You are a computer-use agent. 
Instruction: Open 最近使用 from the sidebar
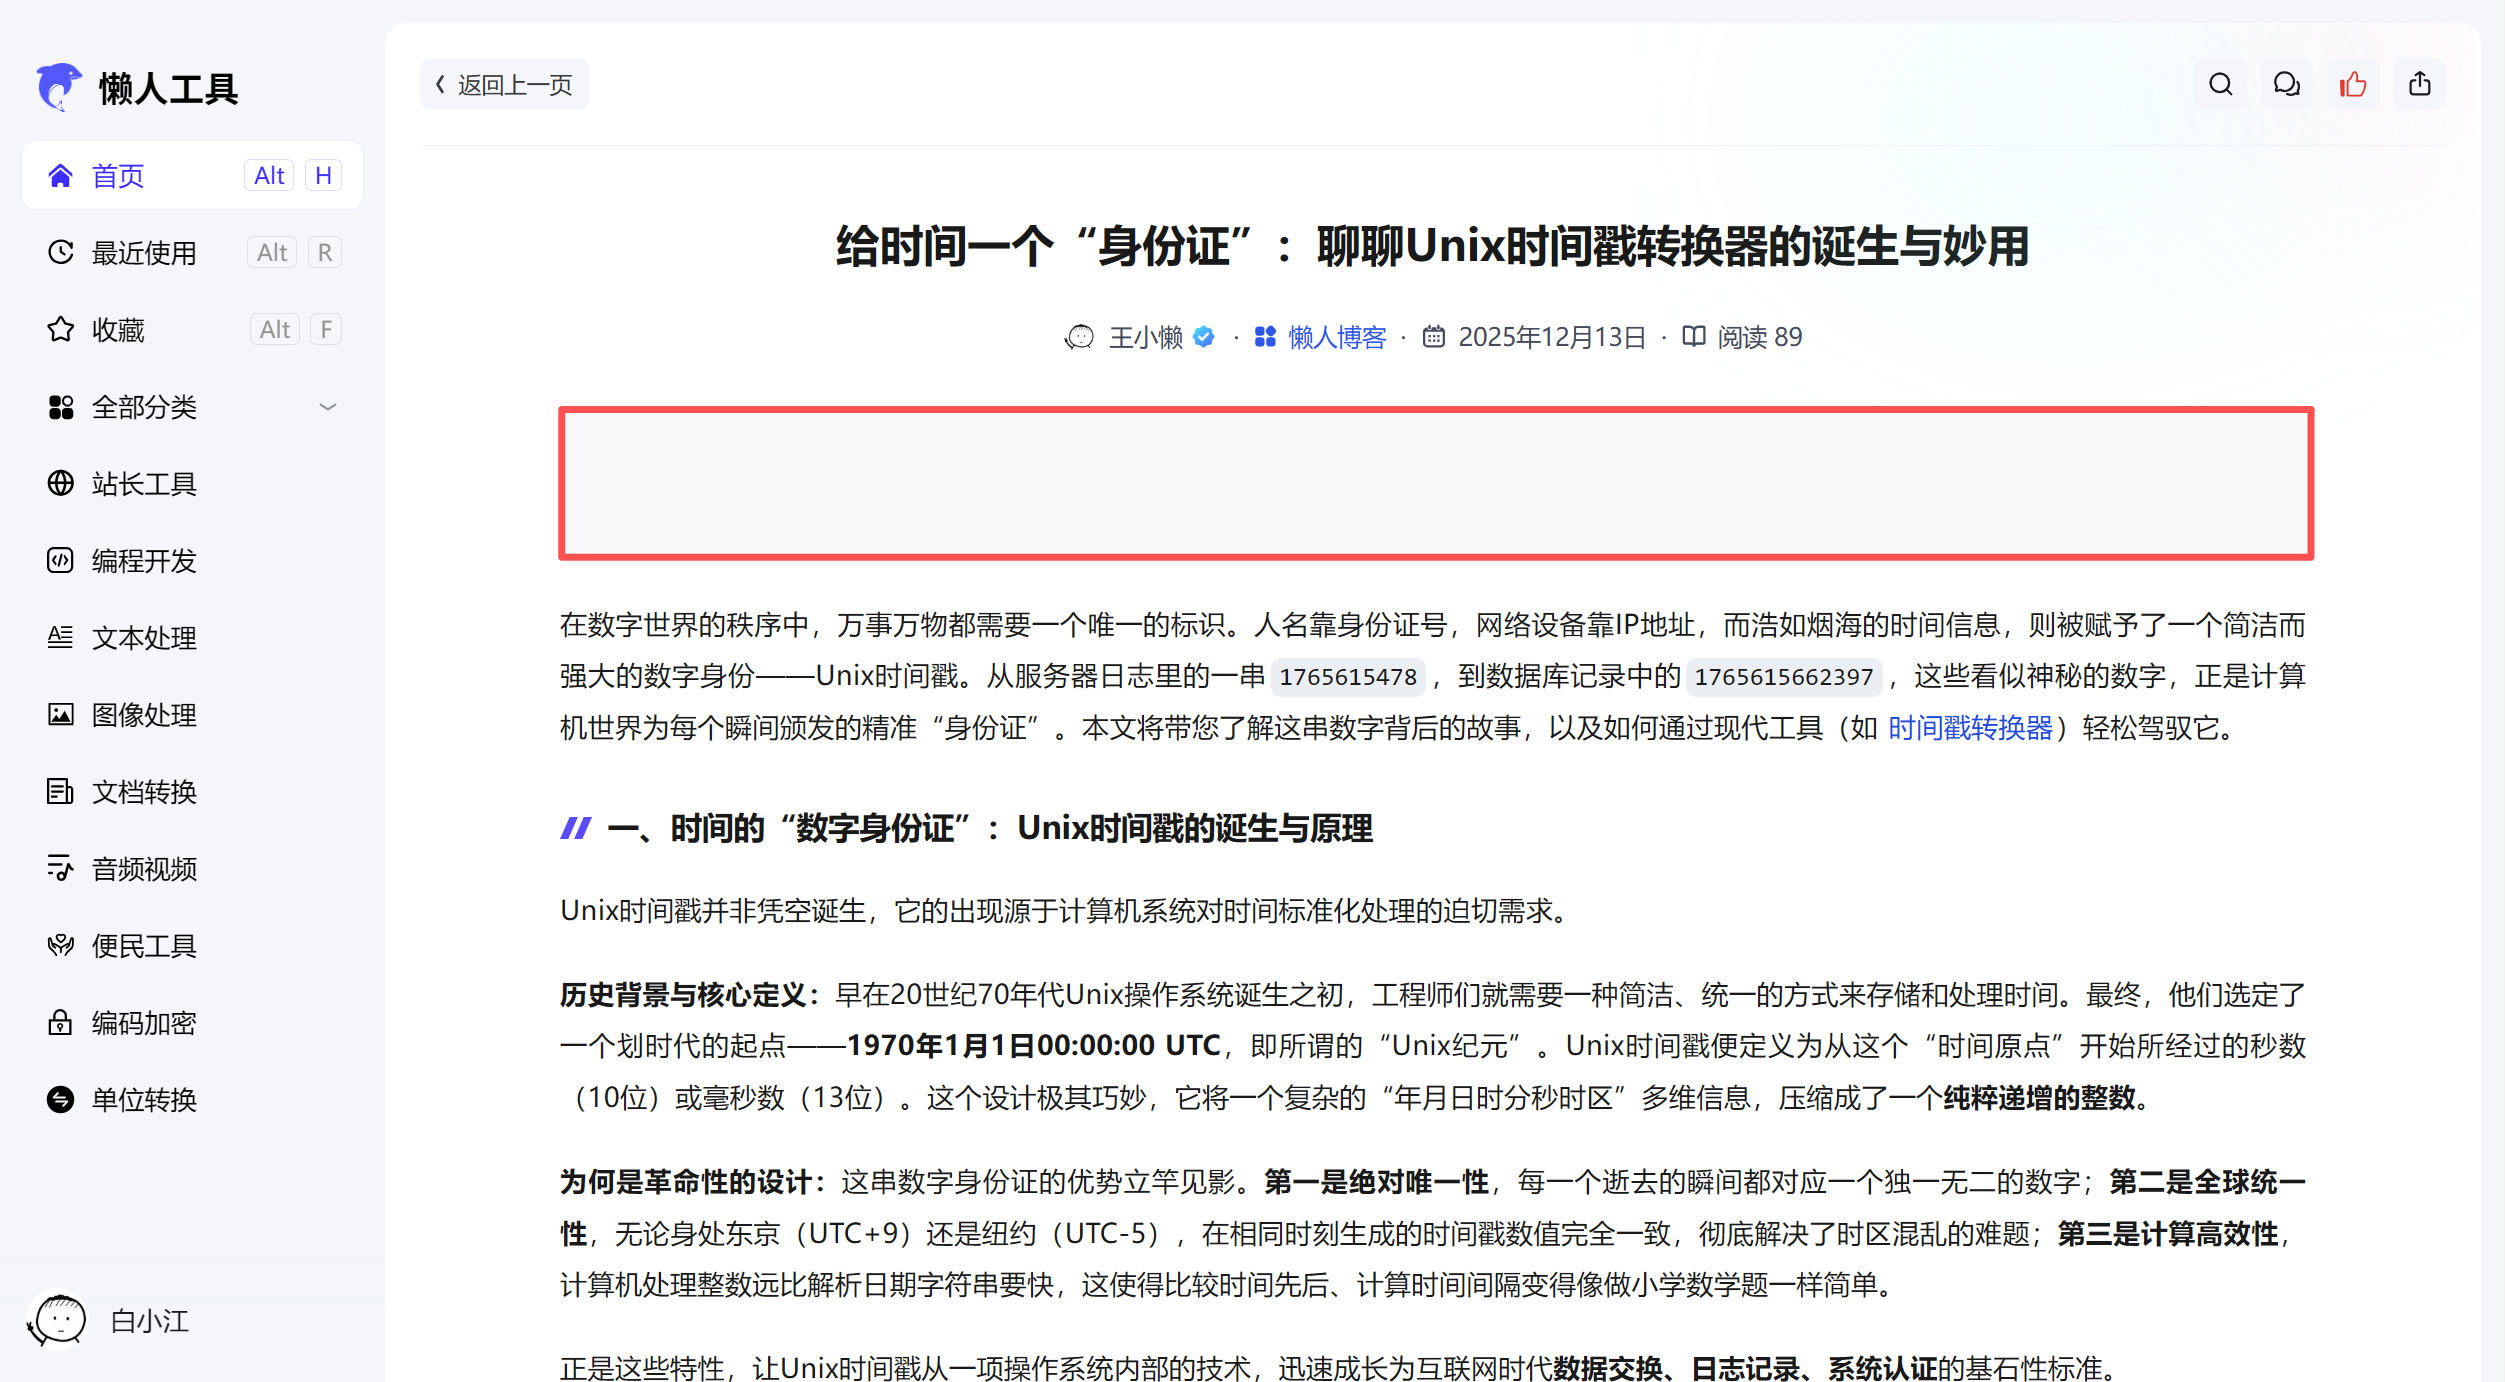(x=144, y=252)
